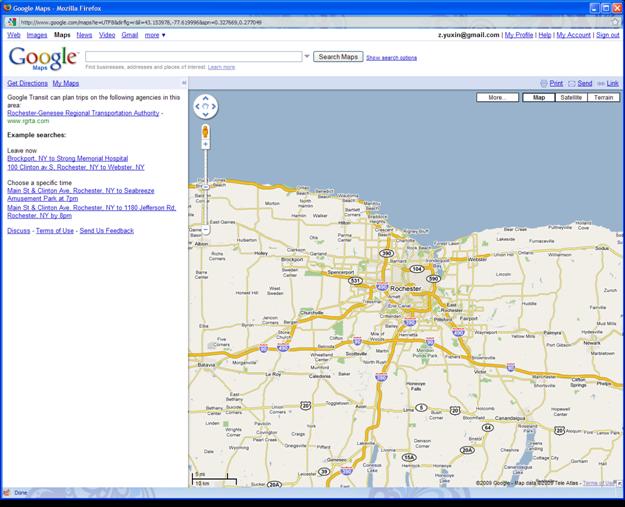Click the browser address bar URL
625x507 pixels.
pos(141,22)
